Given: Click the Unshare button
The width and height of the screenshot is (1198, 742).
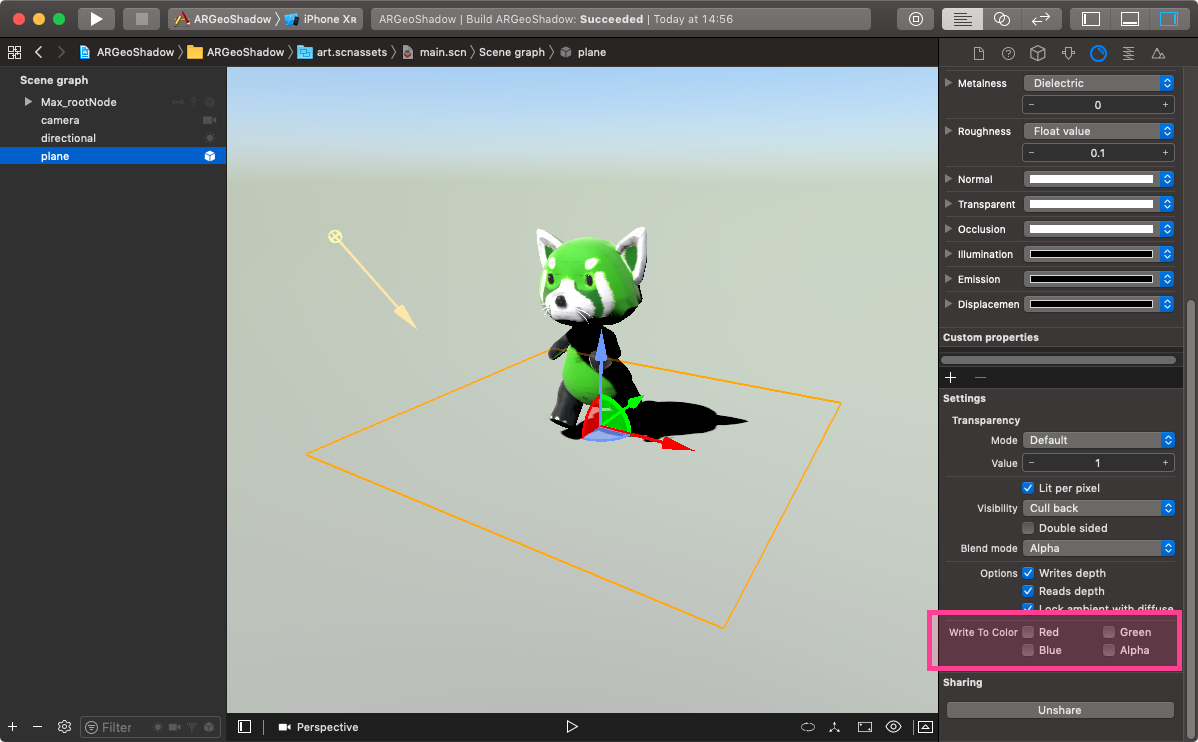Looking at the screenshot, I should [x=1060, y=710].
